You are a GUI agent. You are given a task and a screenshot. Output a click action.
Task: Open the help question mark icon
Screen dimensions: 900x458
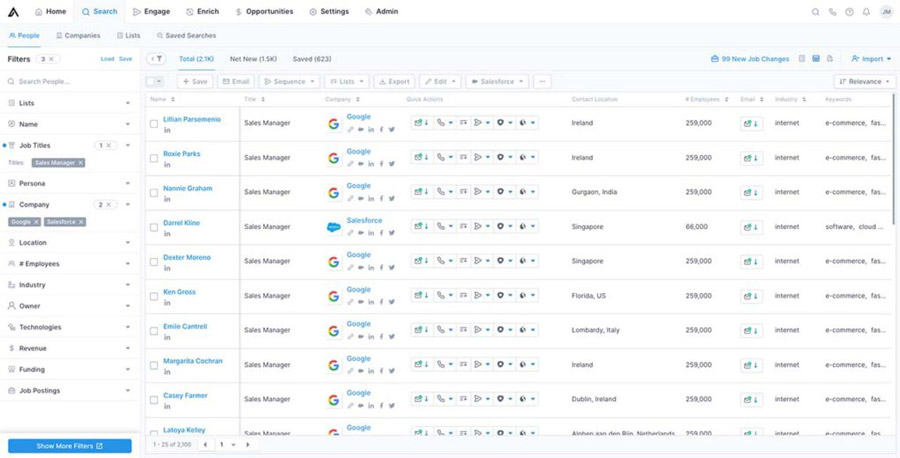click(x=849, y=12)
